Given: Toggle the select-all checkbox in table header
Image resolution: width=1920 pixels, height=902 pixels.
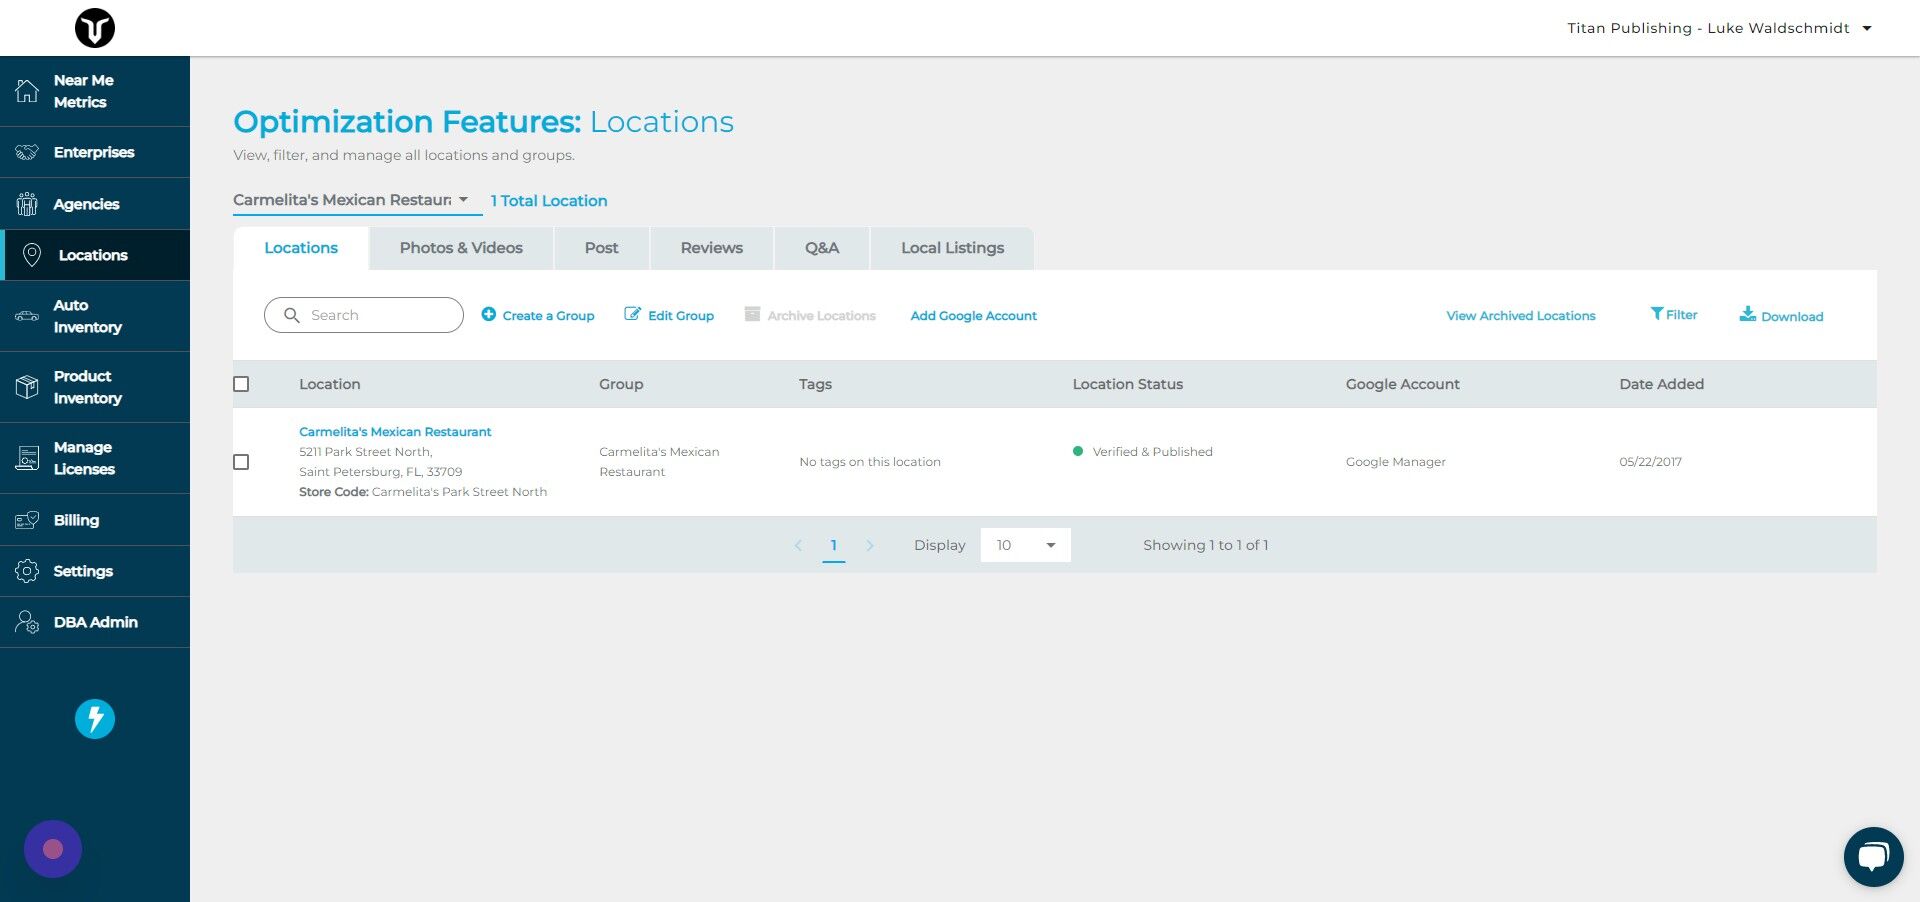Looking at the screenshot, I should coord(241,384).
